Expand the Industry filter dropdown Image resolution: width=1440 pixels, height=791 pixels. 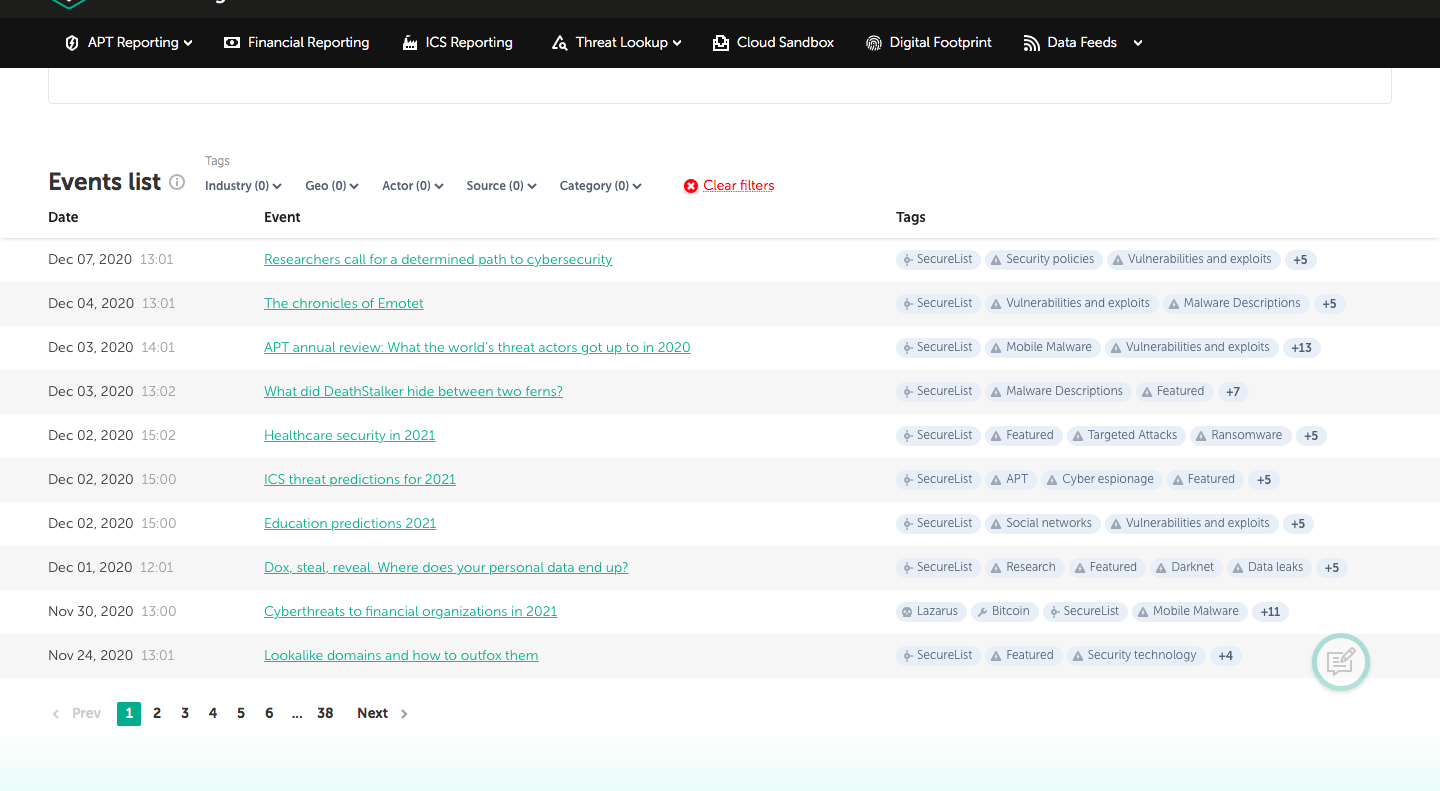[x=243, y=186]
